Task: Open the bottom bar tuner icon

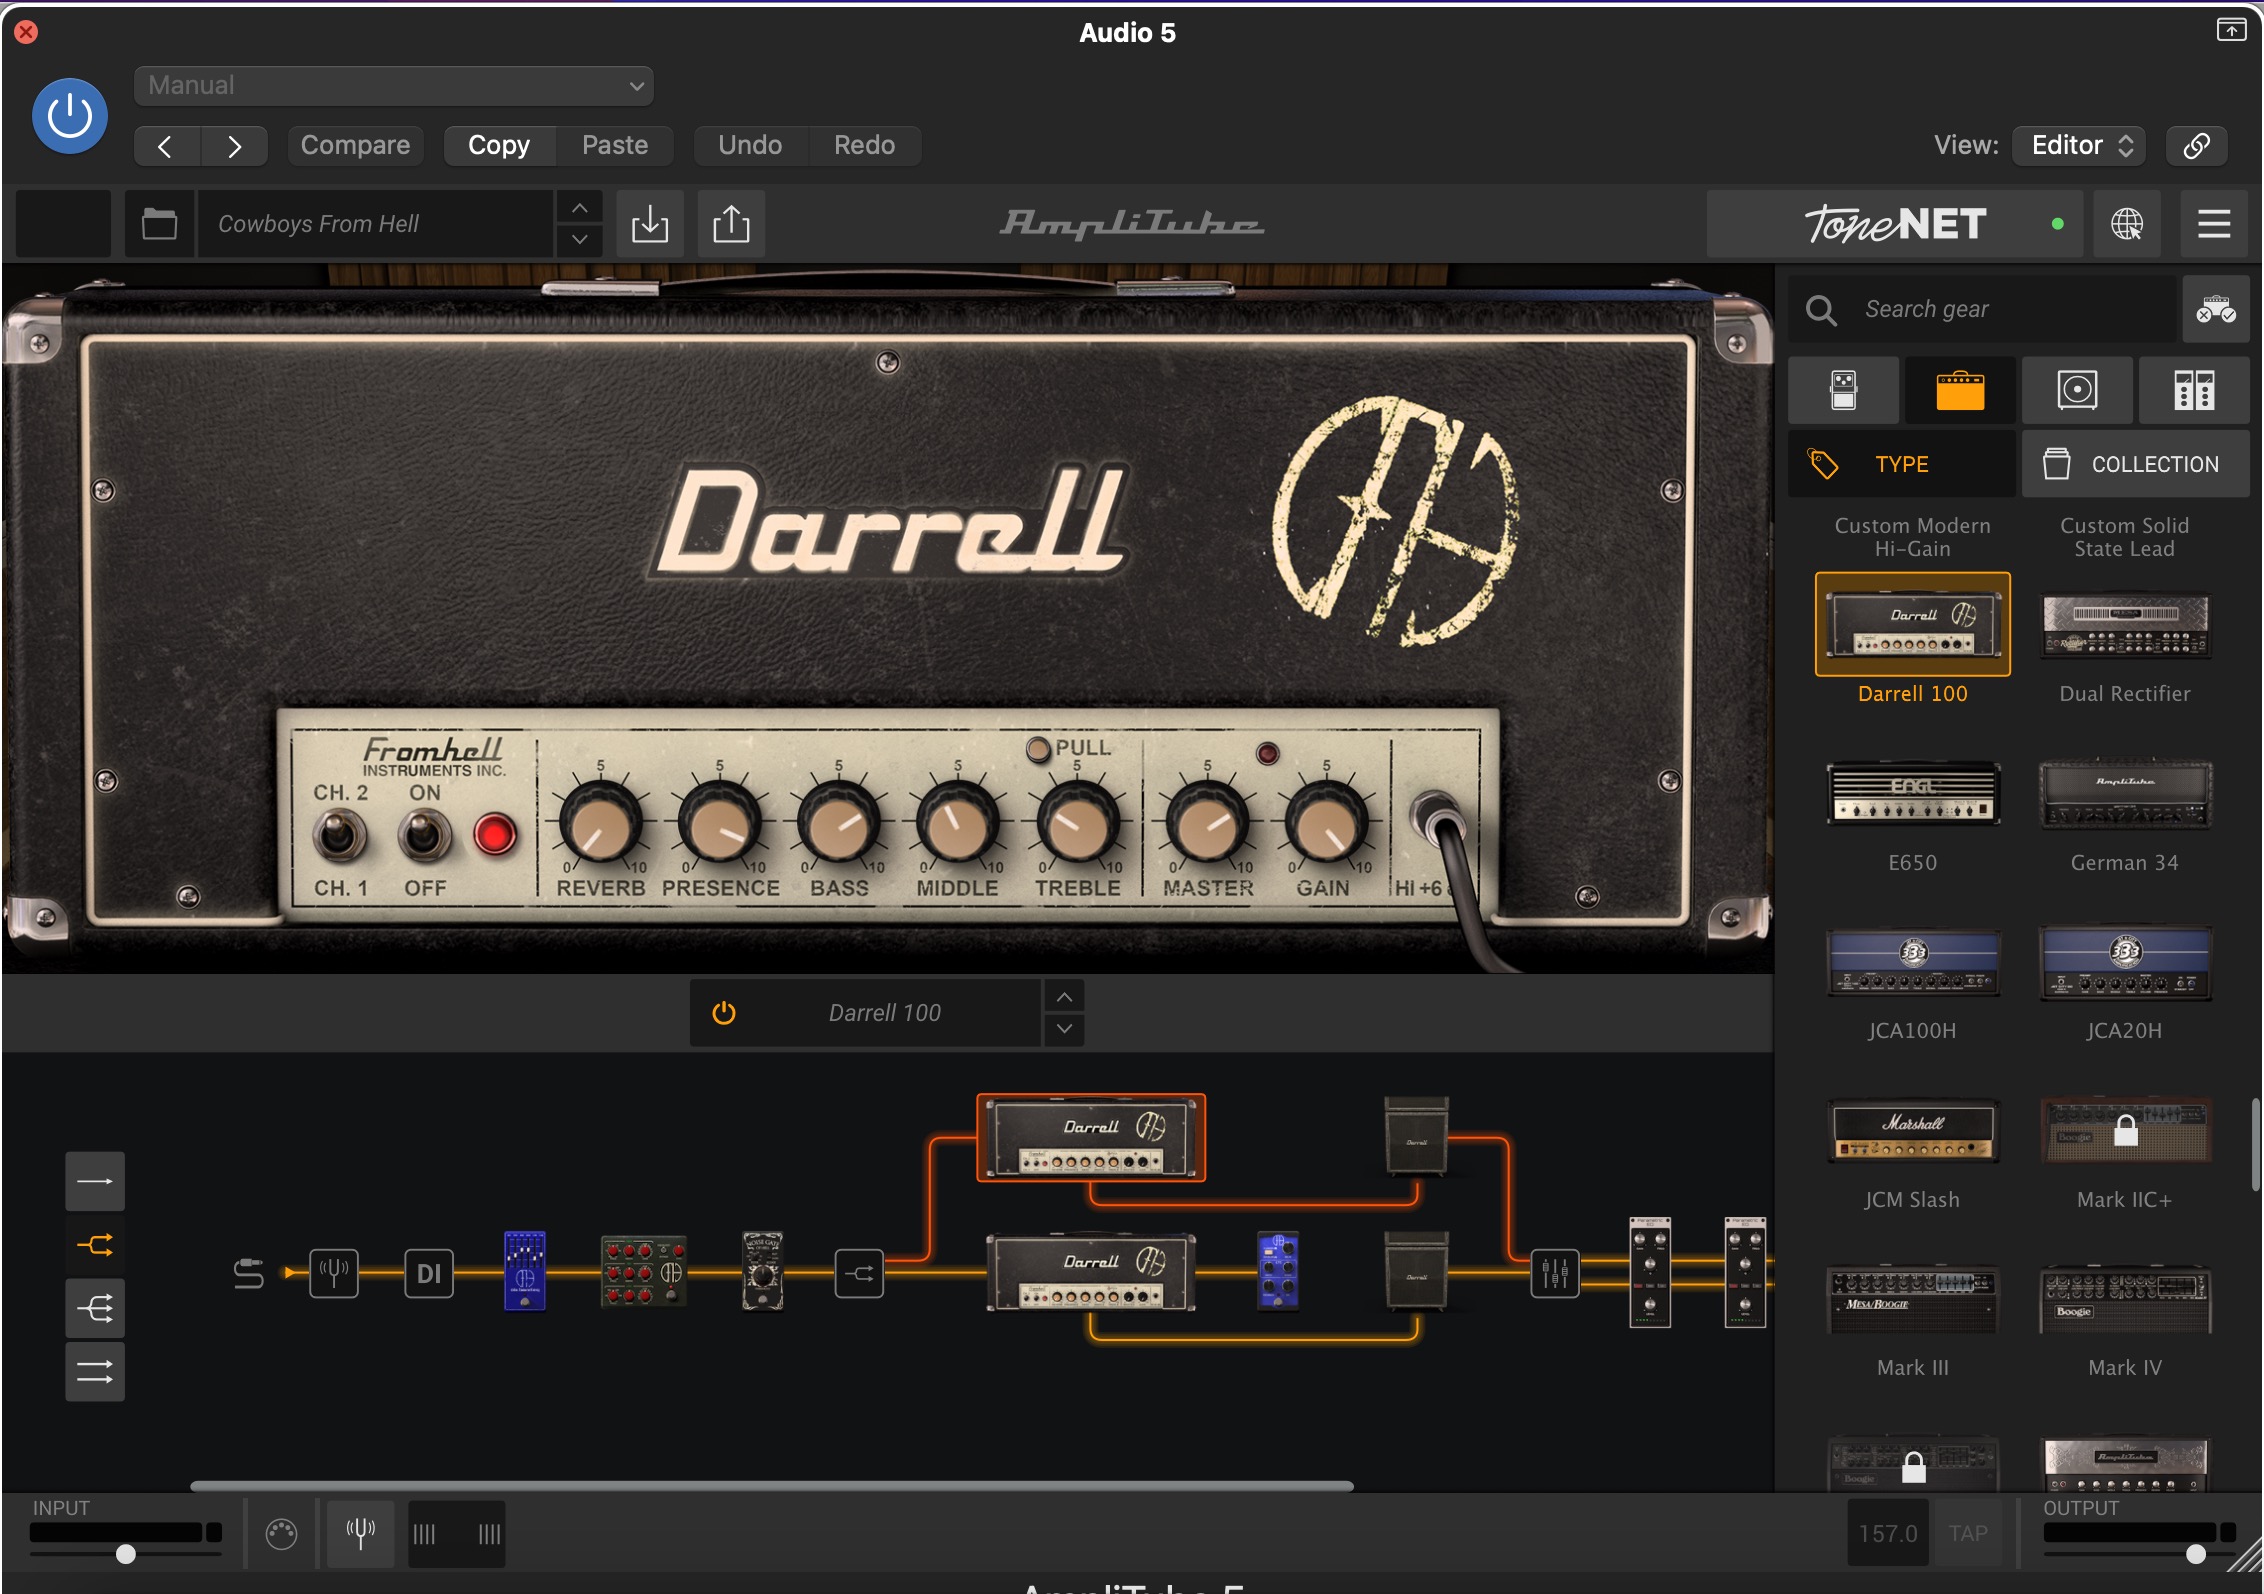Action: tap(361, 1533)
